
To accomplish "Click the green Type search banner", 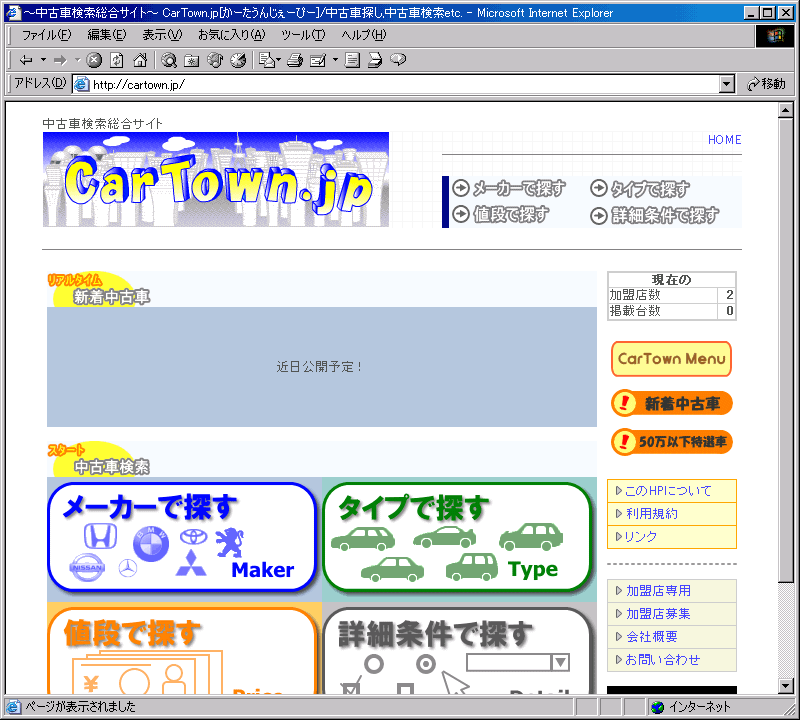I will pos(458,537).
